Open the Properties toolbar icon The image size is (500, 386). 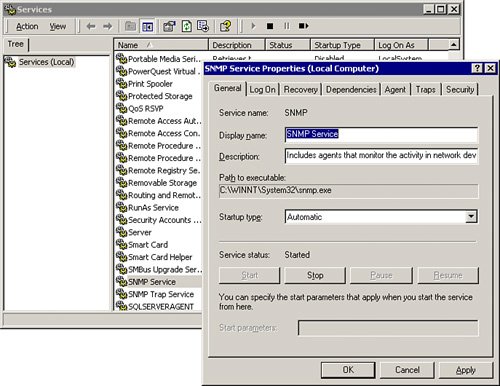169,26
